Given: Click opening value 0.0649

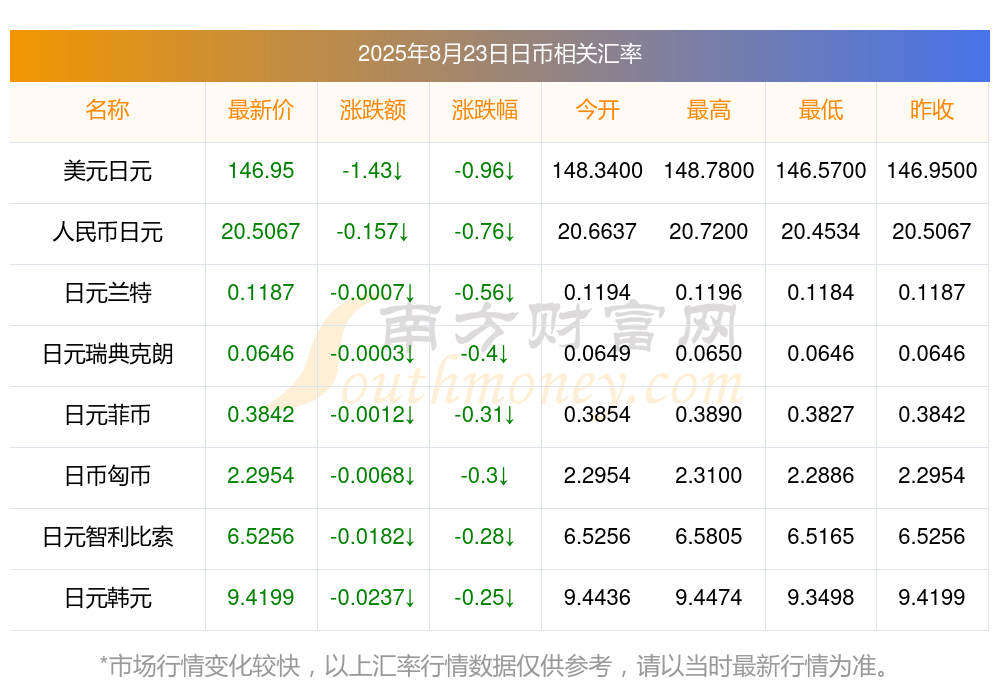Looking at the screenshot, I should 597,353.
